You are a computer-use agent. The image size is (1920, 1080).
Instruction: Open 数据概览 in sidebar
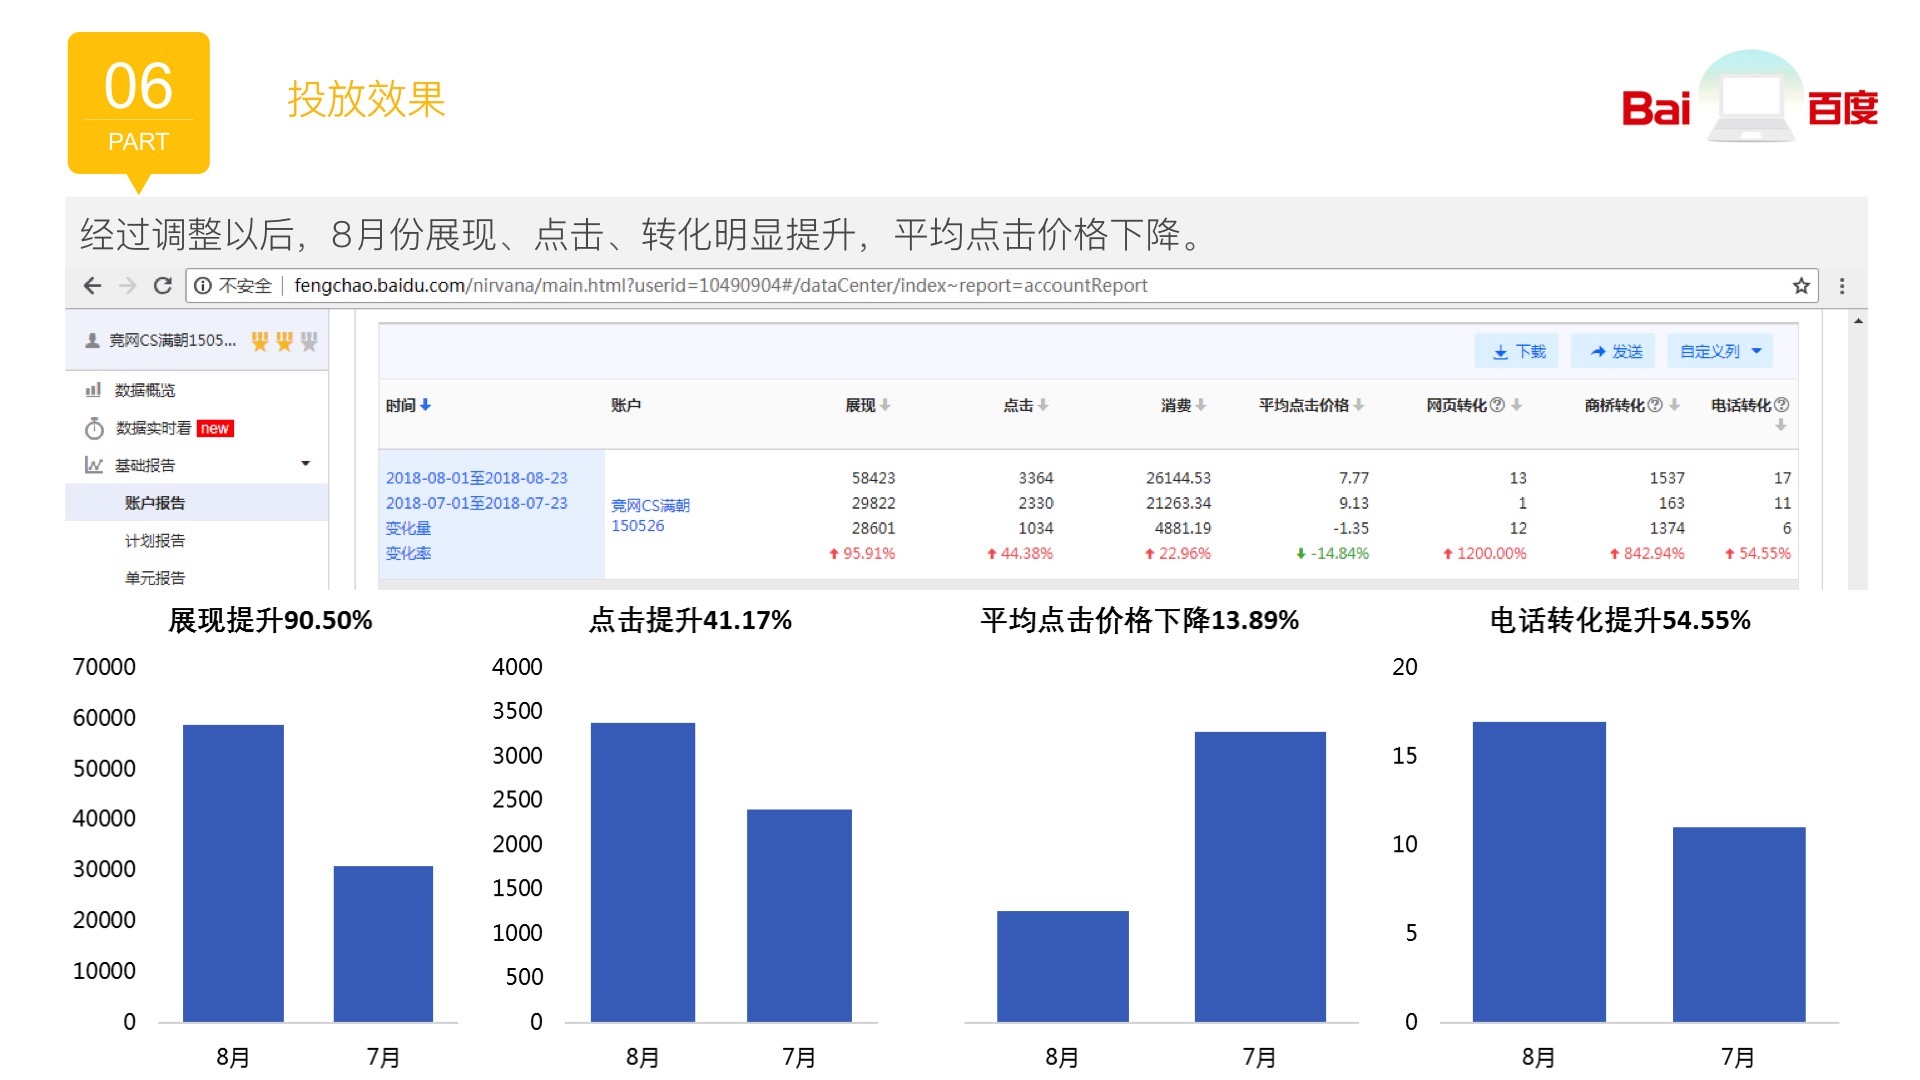[x=145, y=390]
